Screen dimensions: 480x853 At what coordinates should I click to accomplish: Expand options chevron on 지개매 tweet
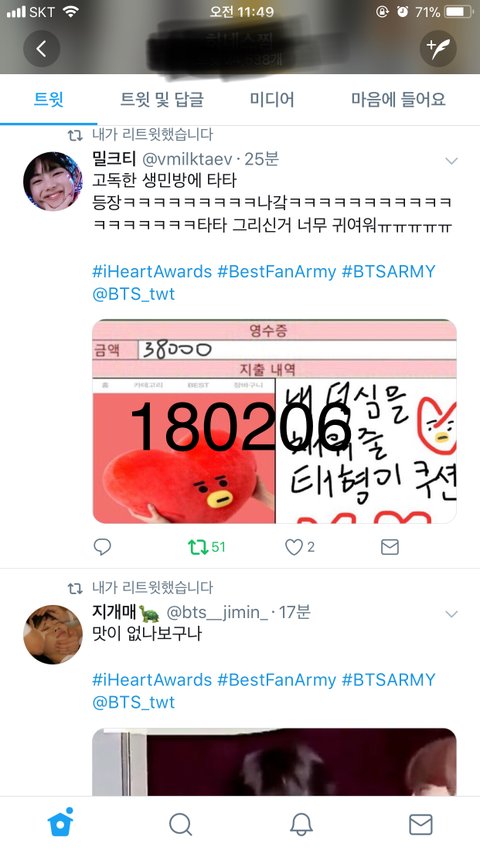tap(451, 614)
